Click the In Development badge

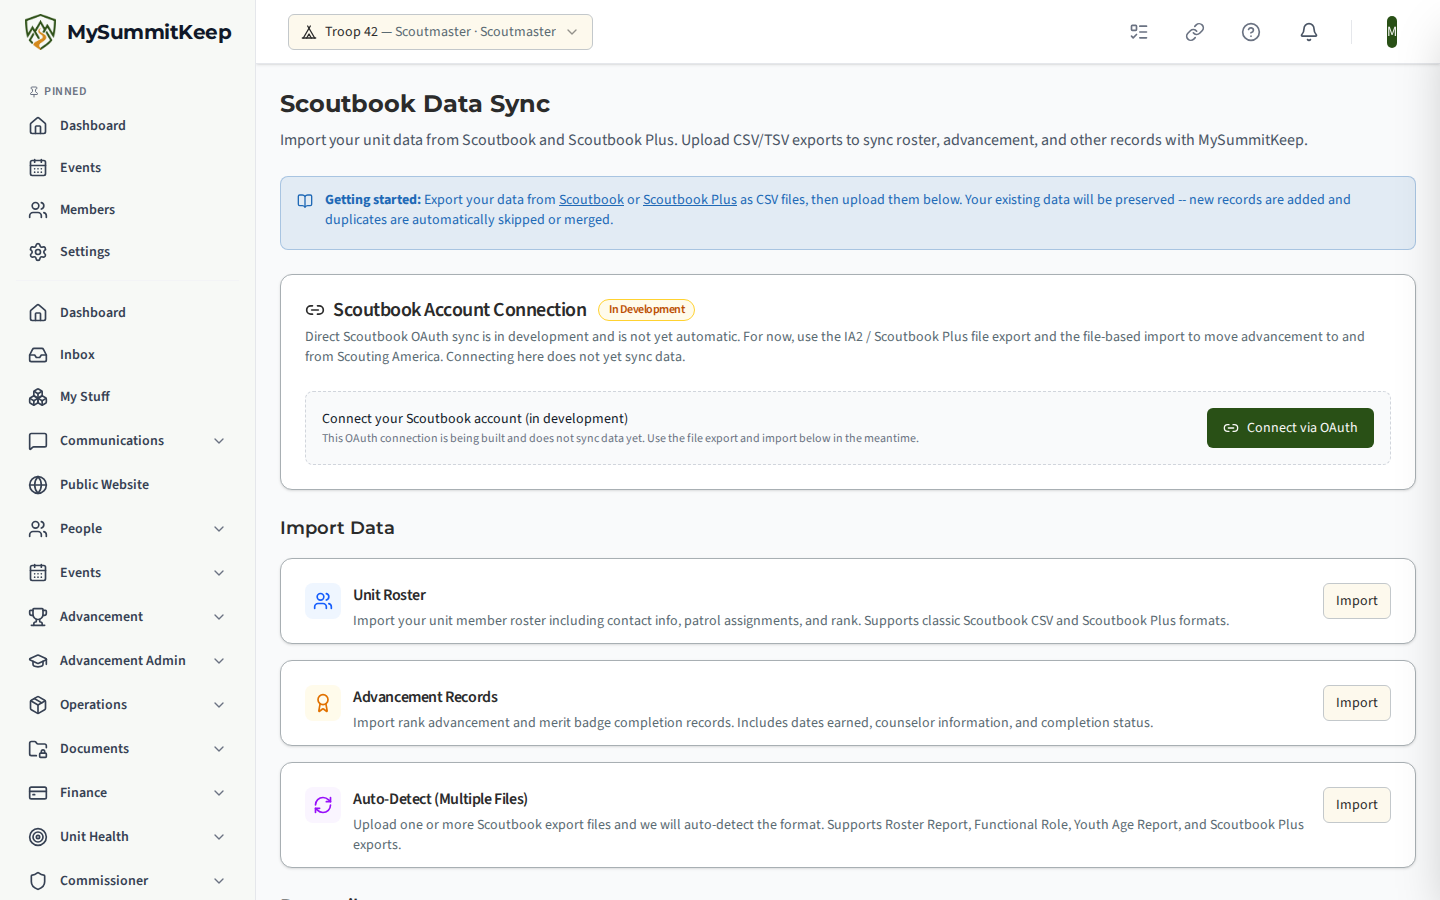646,310
